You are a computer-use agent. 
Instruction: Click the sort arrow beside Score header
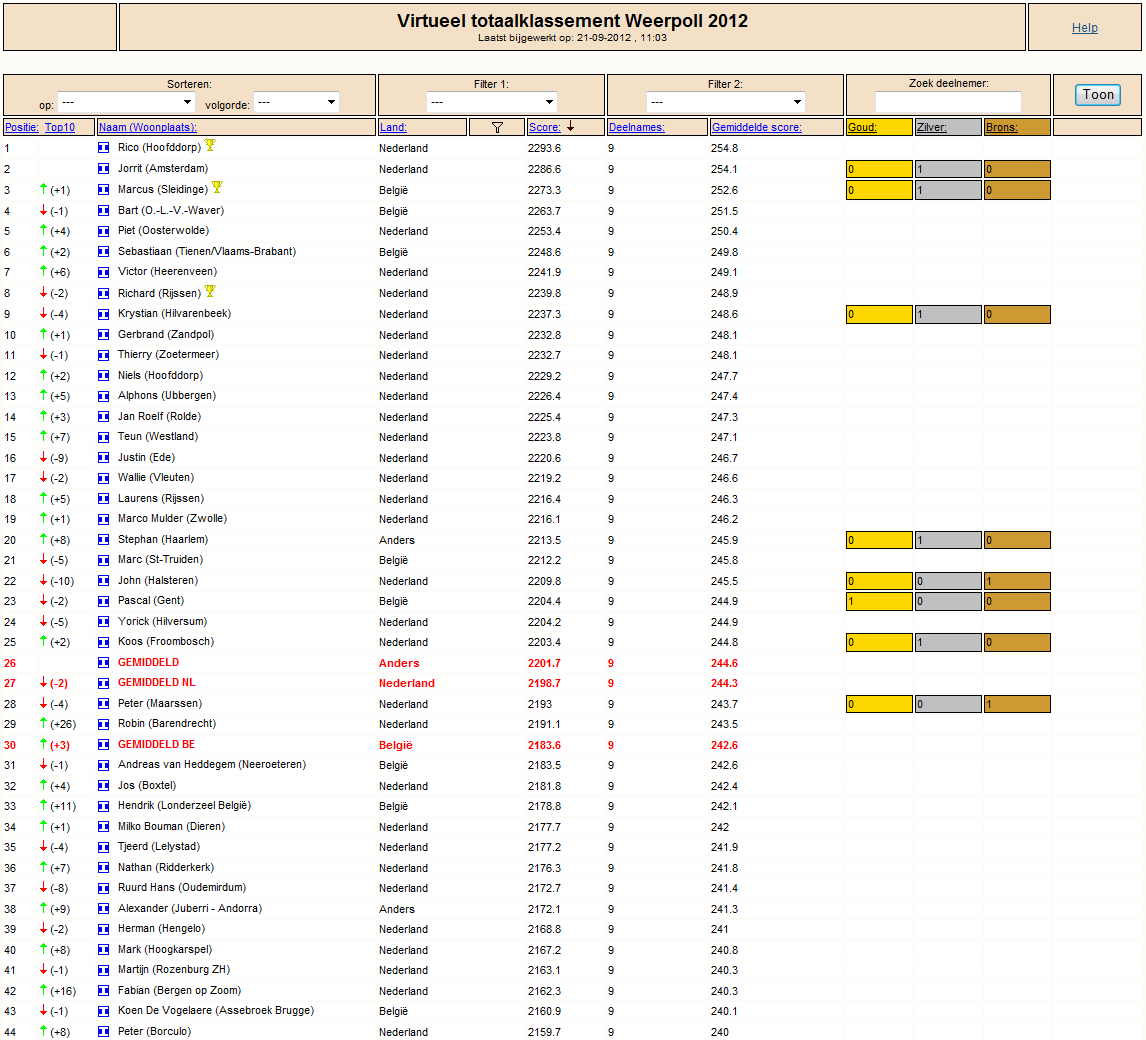[x=570, y=126]
